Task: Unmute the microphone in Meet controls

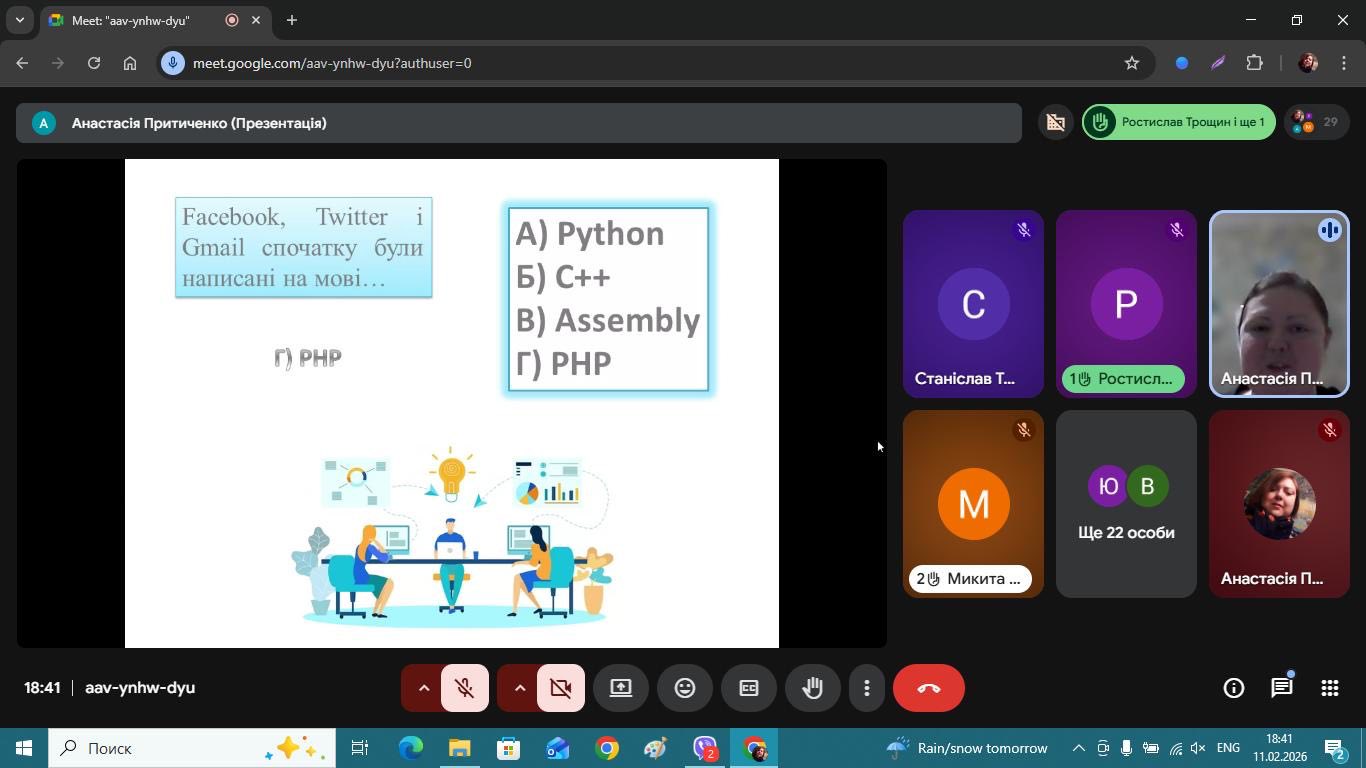Action: [x=464, y=688]
